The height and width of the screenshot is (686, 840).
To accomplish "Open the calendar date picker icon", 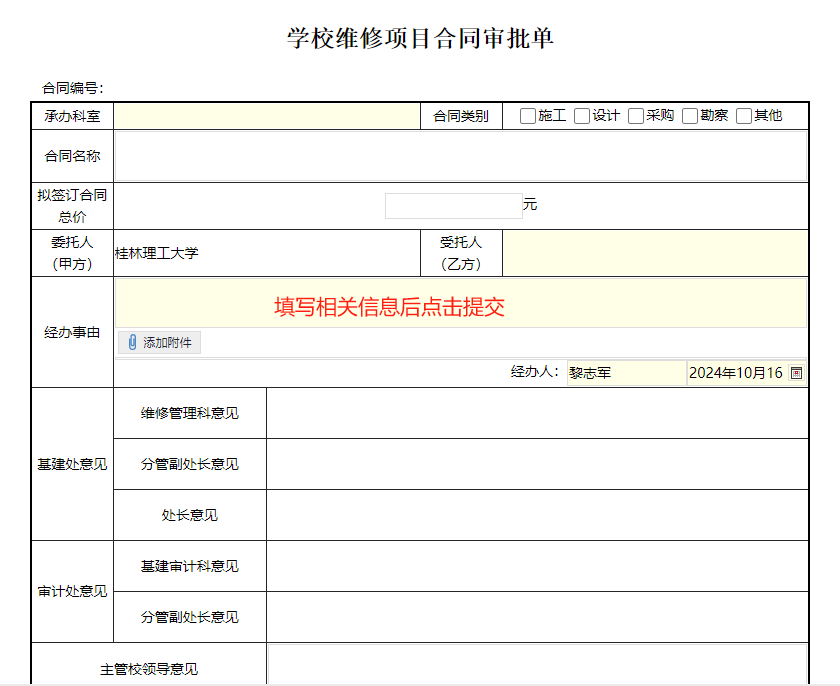I will click(796, 373).
